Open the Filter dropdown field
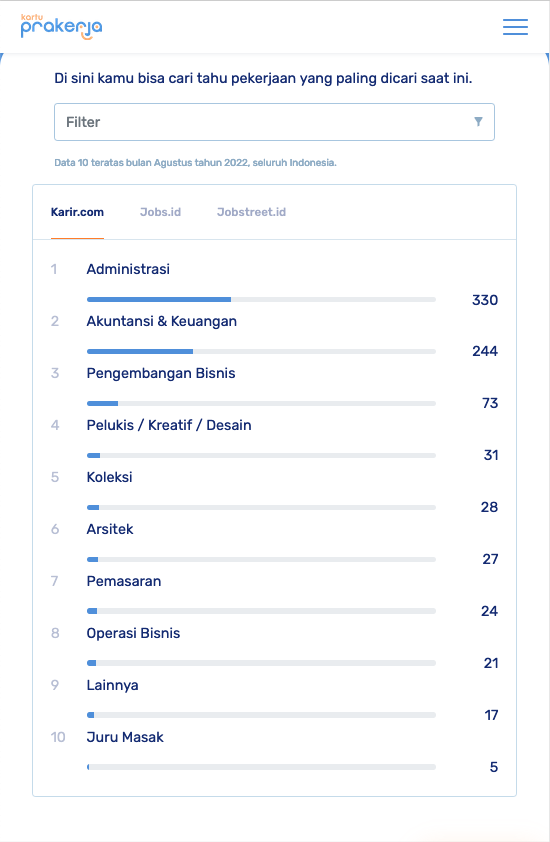The height and width of the screenshot is (842, 550). click(x=274, y=122)
